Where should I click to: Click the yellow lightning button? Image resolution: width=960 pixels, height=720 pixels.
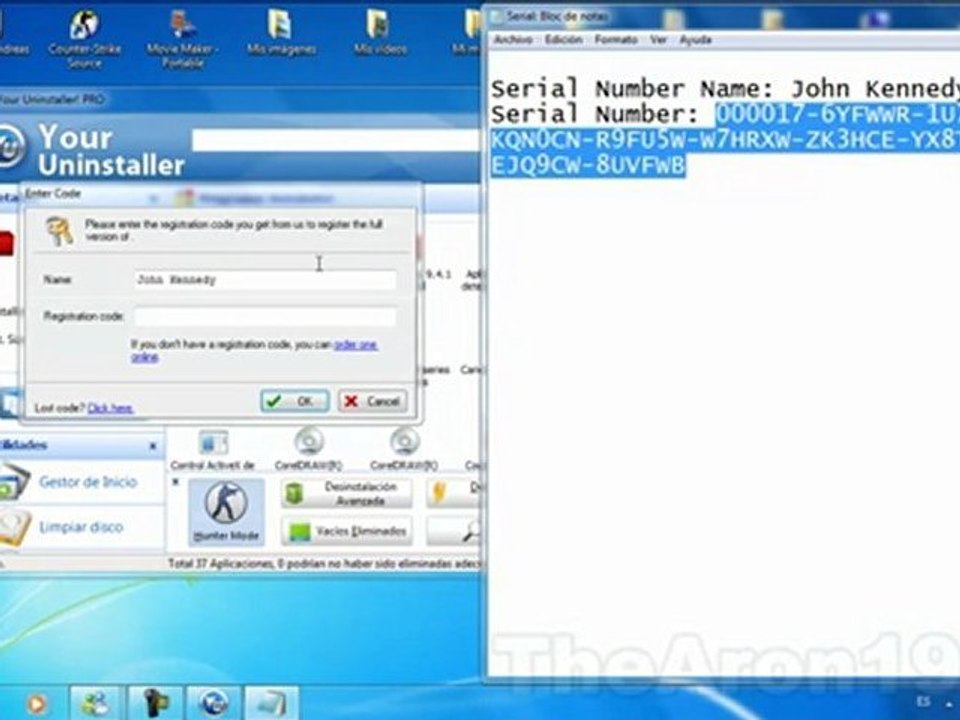[x=454, y=493]
